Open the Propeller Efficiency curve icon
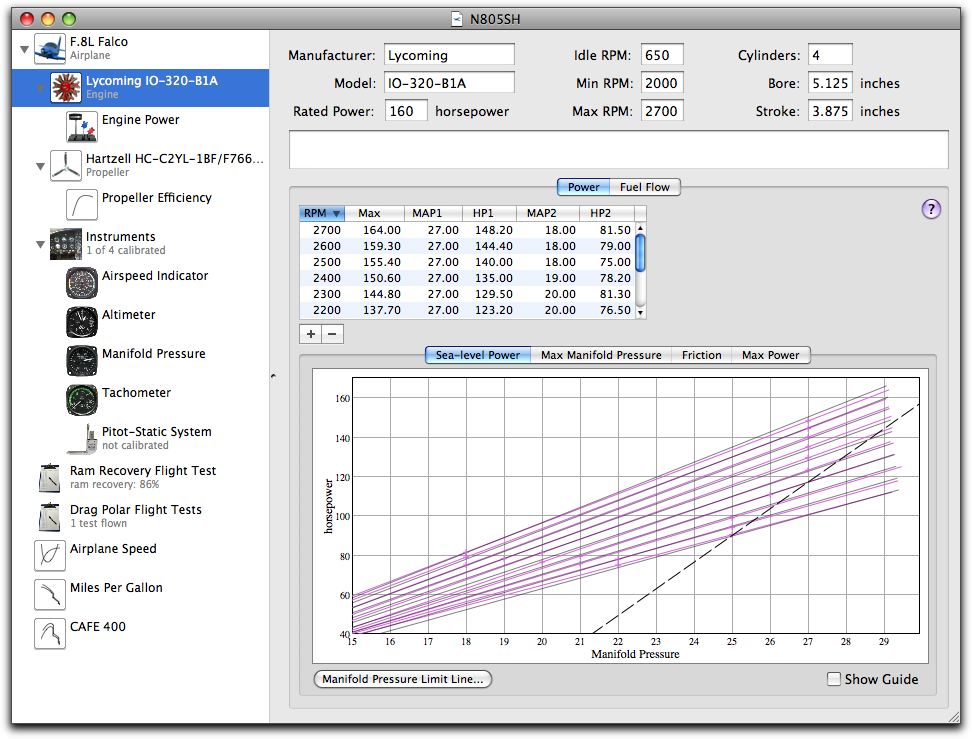972x739 pixels. [x=82, y=205]
